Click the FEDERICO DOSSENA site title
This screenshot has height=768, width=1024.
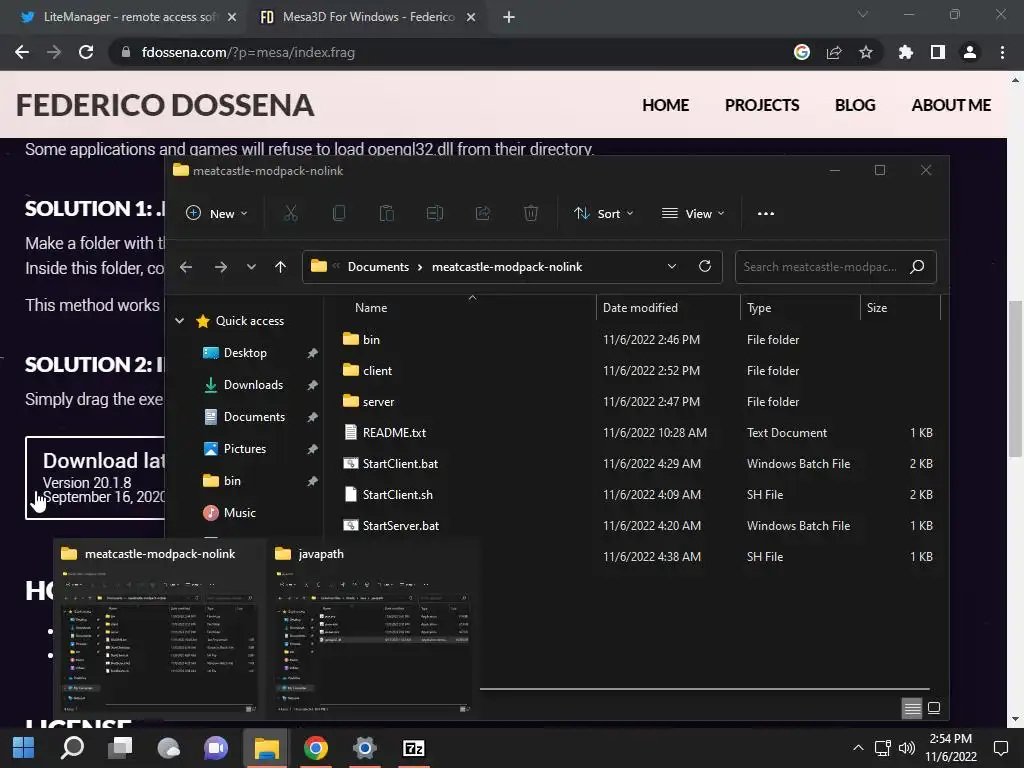click(x=165, y=105)
